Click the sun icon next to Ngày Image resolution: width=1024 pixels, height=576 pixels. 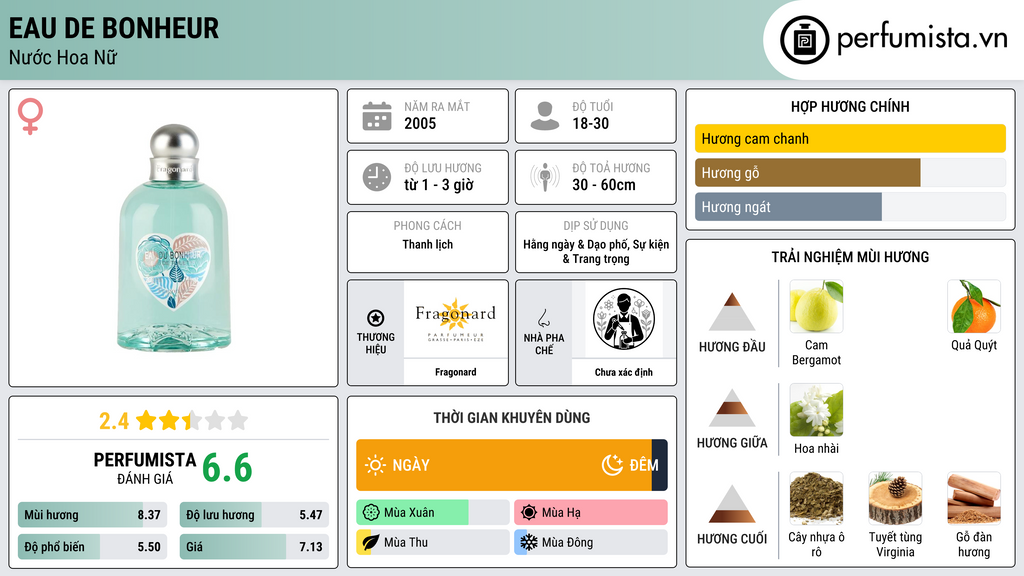point(375,465)
